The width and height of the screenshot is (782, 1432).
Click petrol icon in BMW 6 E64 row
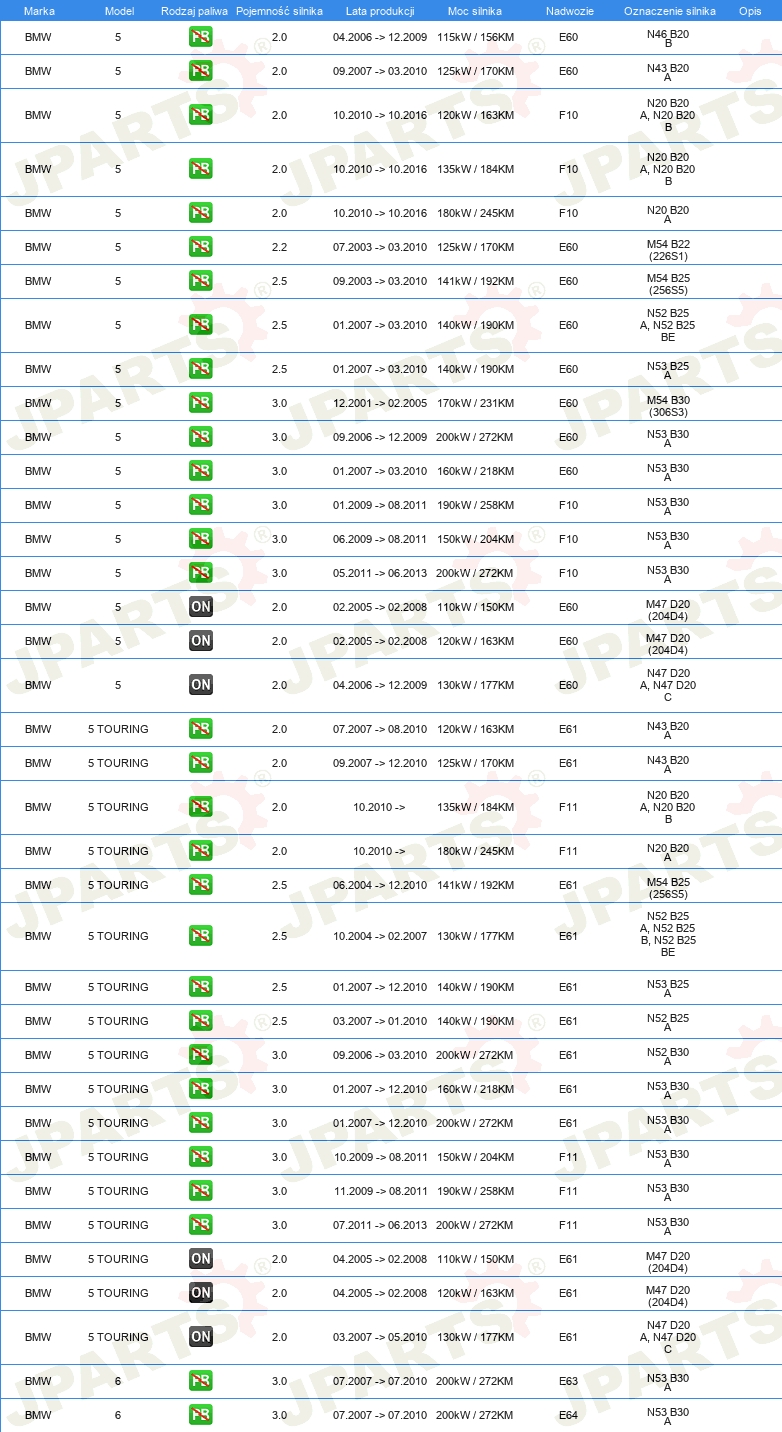click(201, 1415)
